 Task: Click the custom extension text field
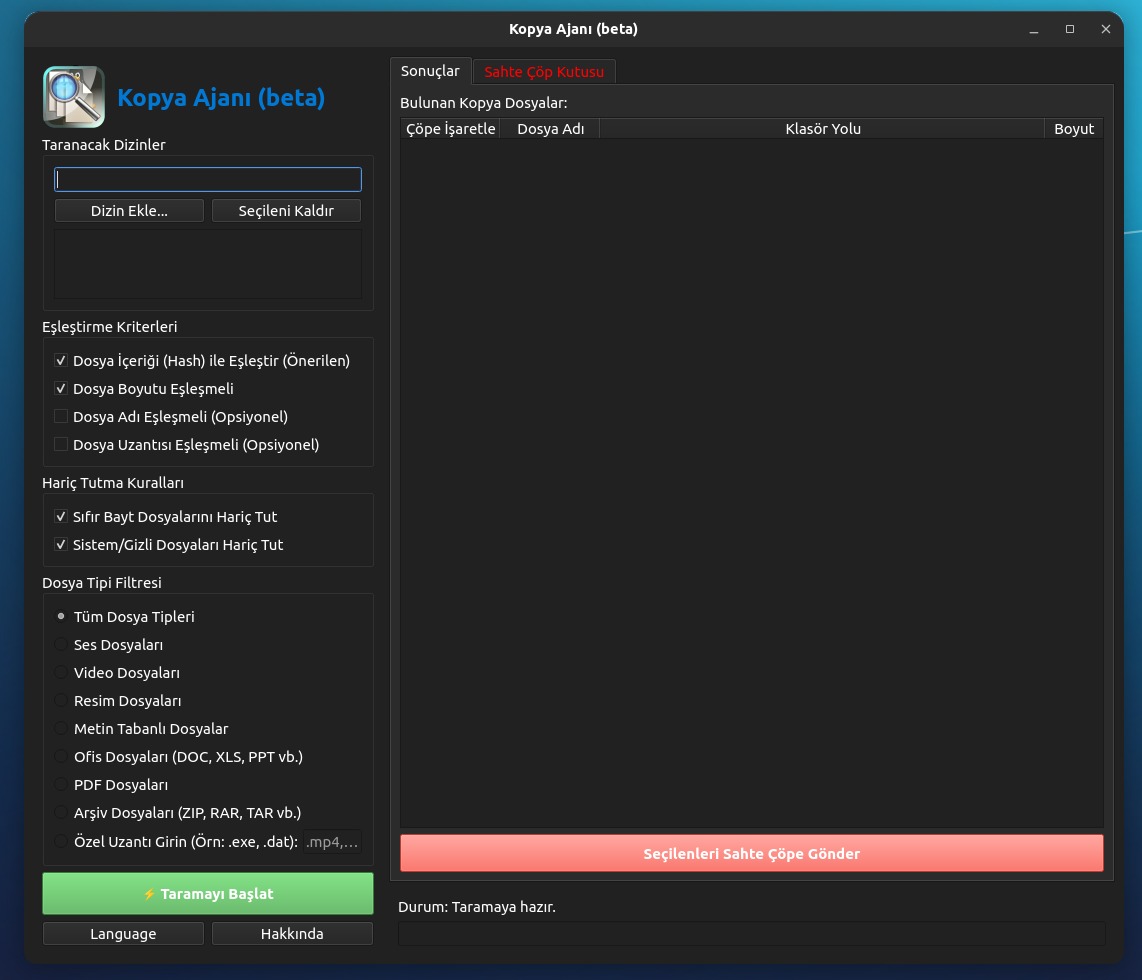[332, 842]
